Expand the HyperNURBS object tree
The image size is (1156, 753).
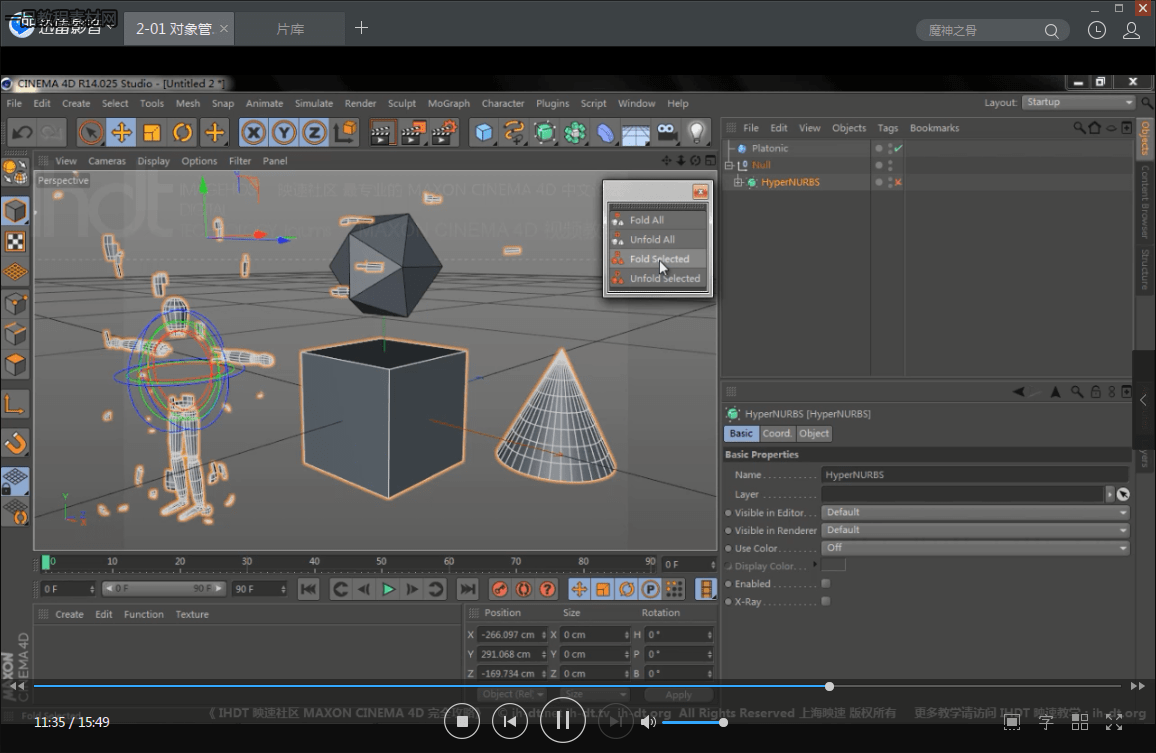coord(738,182)
